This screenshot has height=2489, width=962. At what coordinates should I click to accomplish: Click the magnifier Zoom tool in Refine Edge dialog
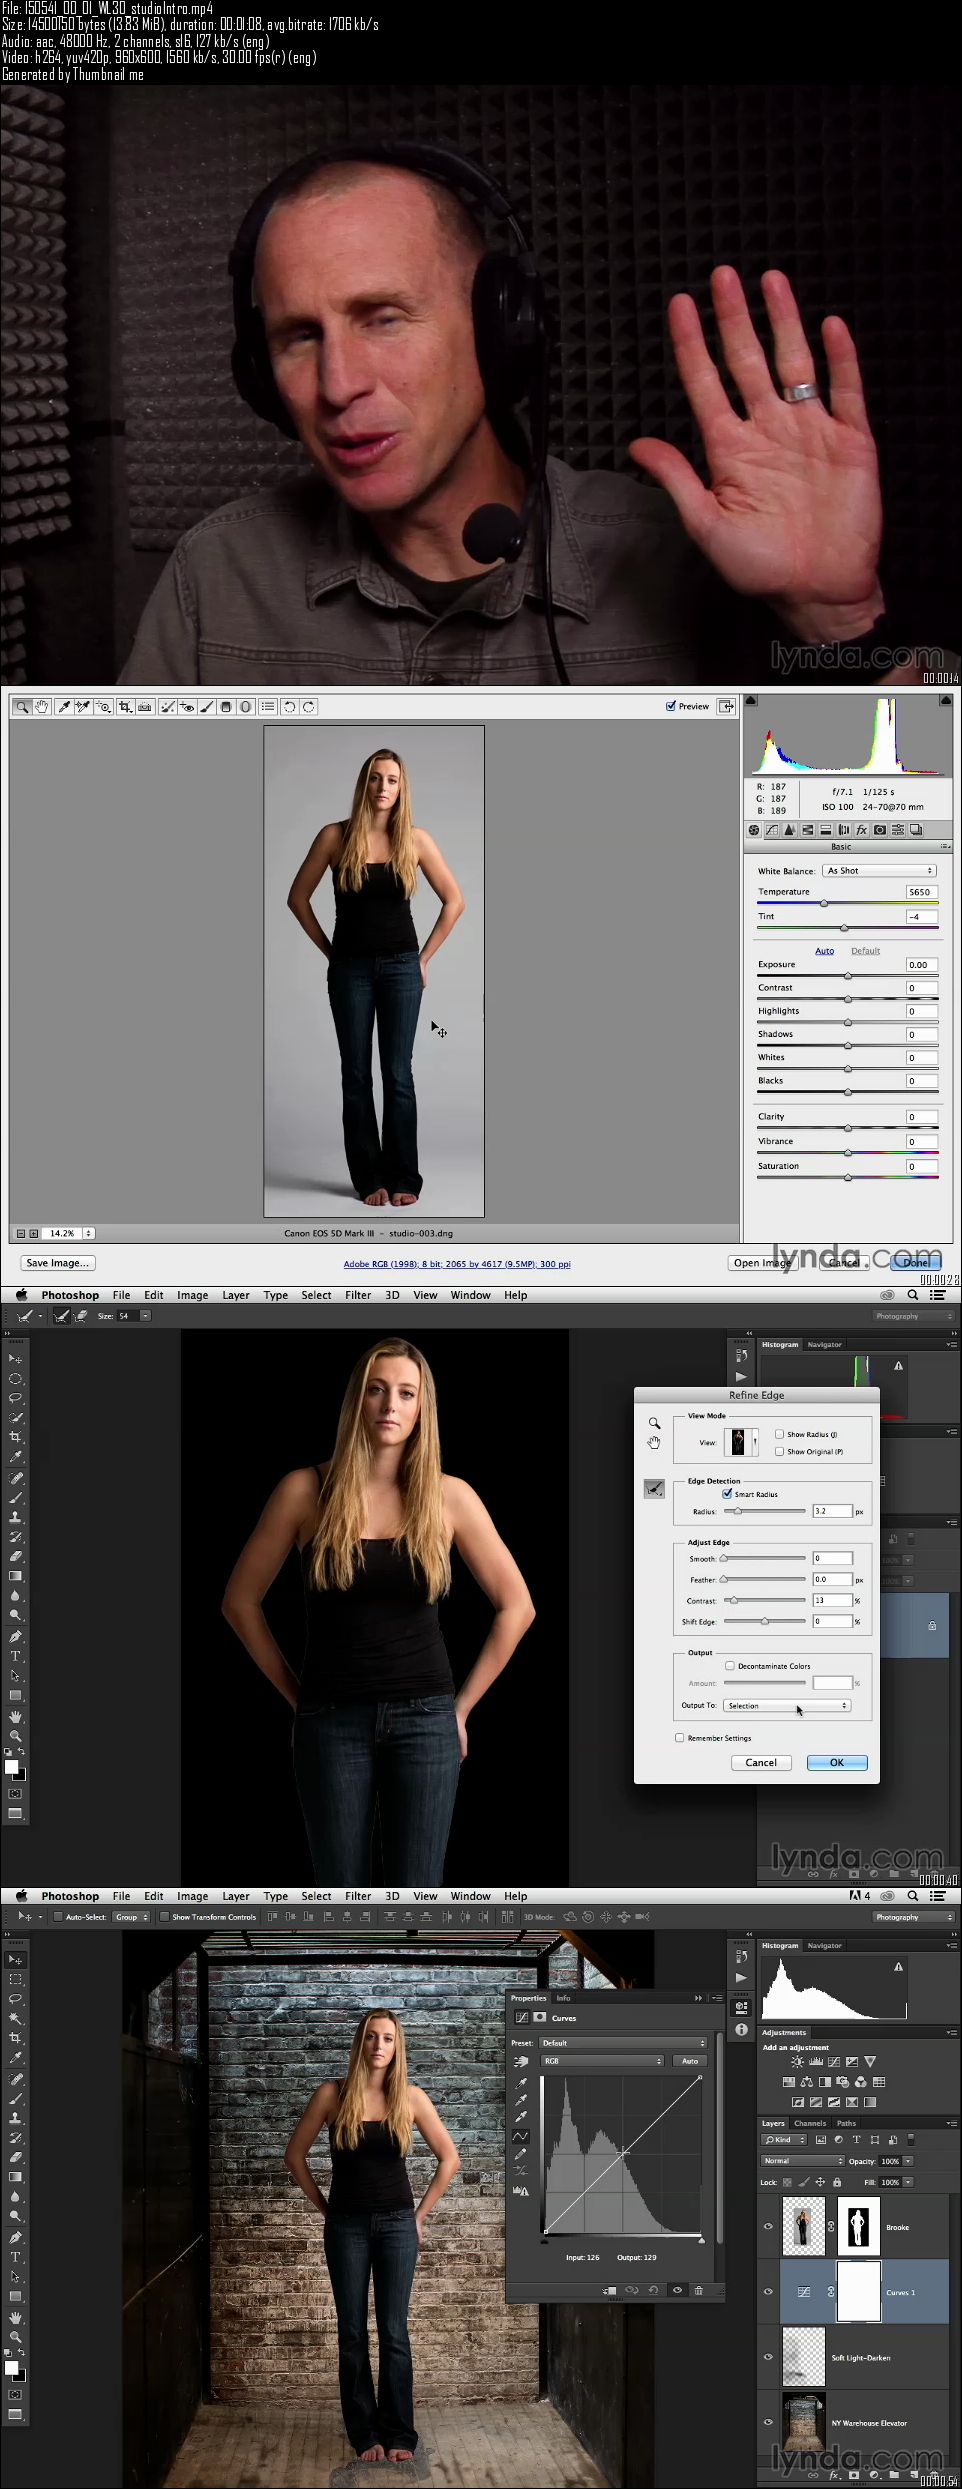click(654, 1423)
